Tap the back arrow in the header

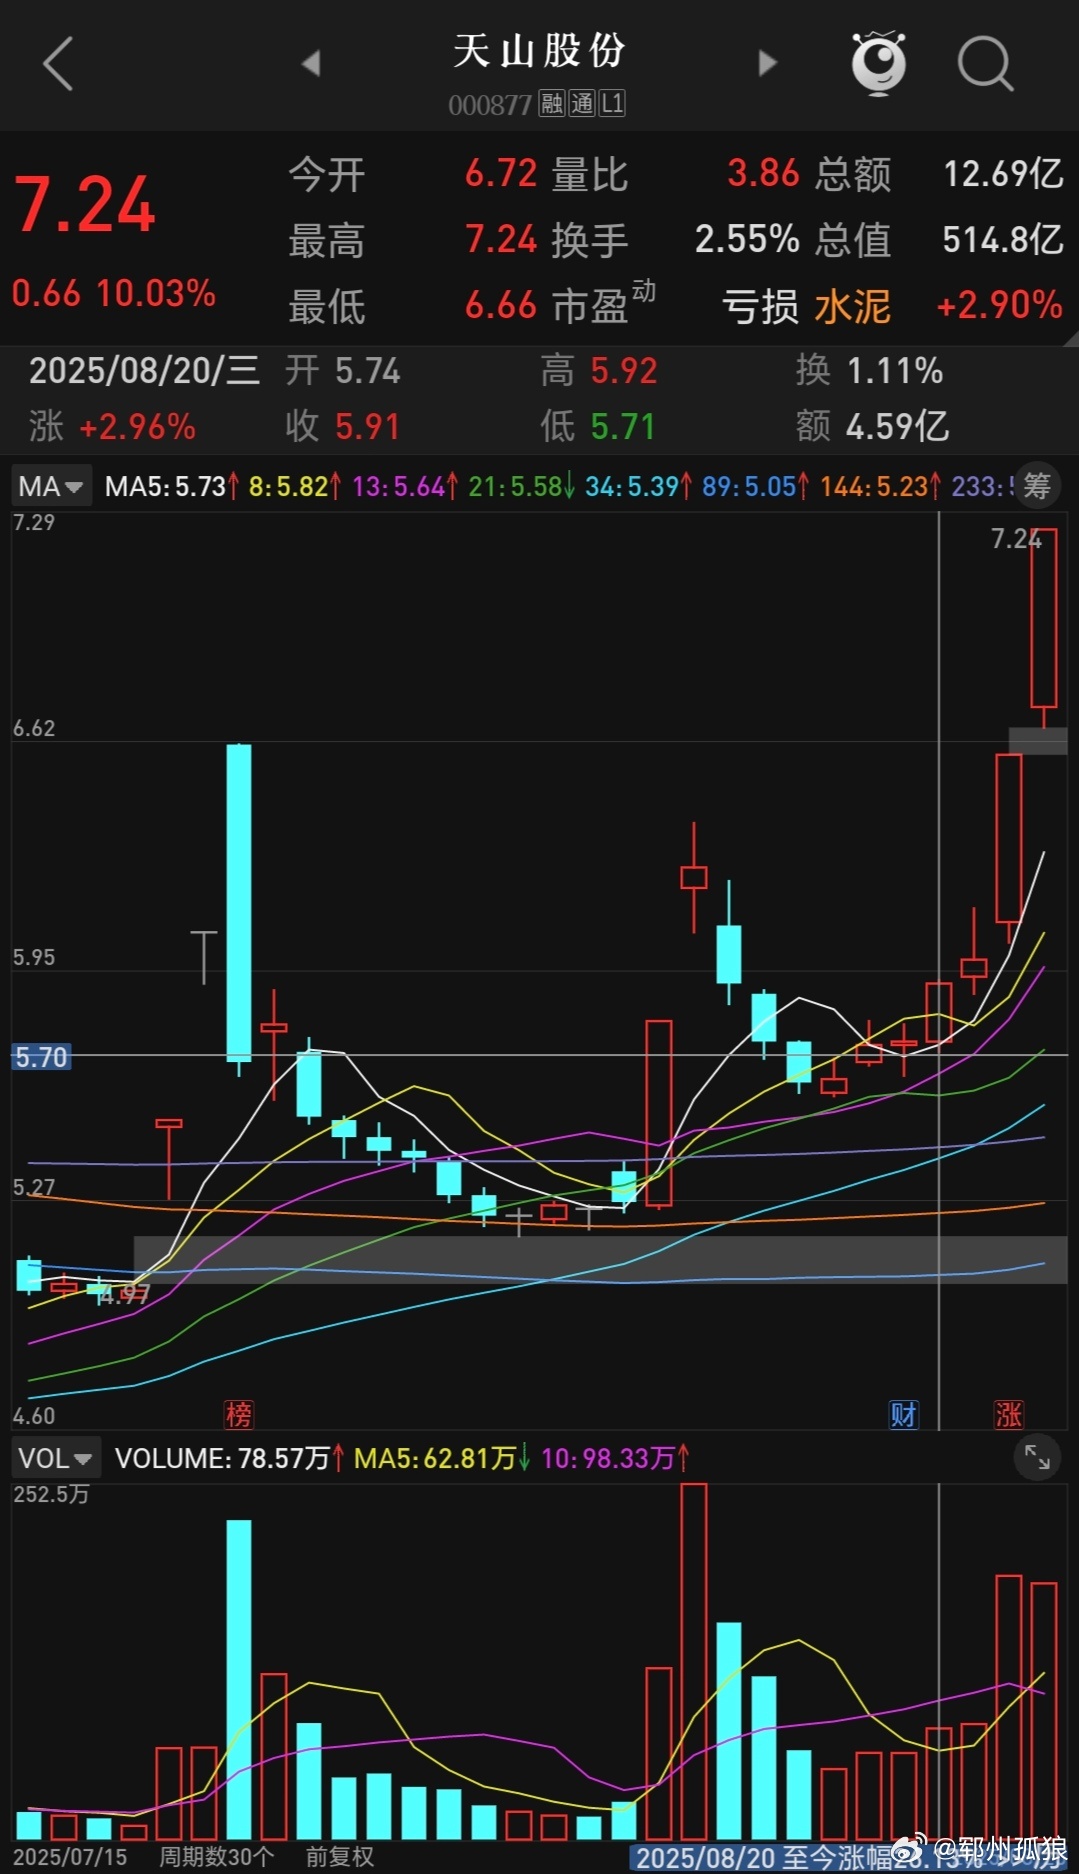coord(58,64)
